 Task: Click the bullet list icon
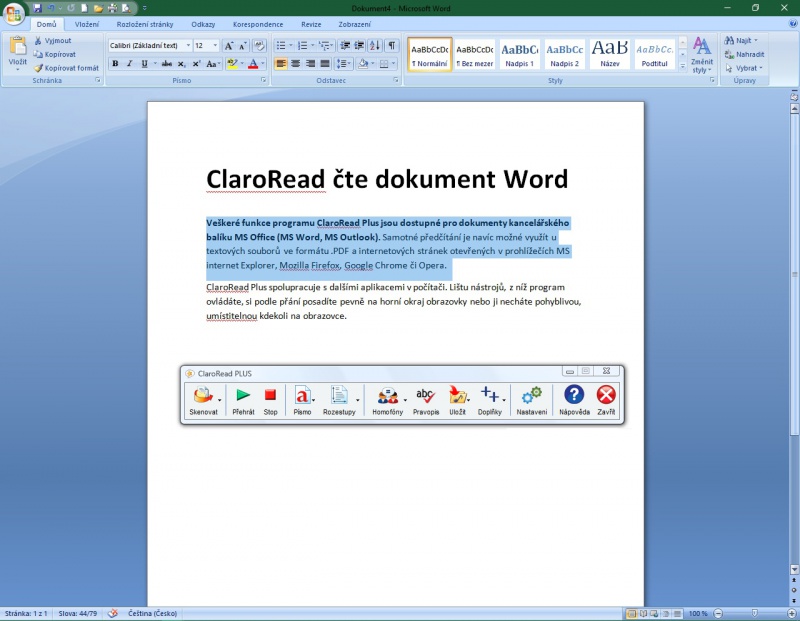(x=281, y=46)
